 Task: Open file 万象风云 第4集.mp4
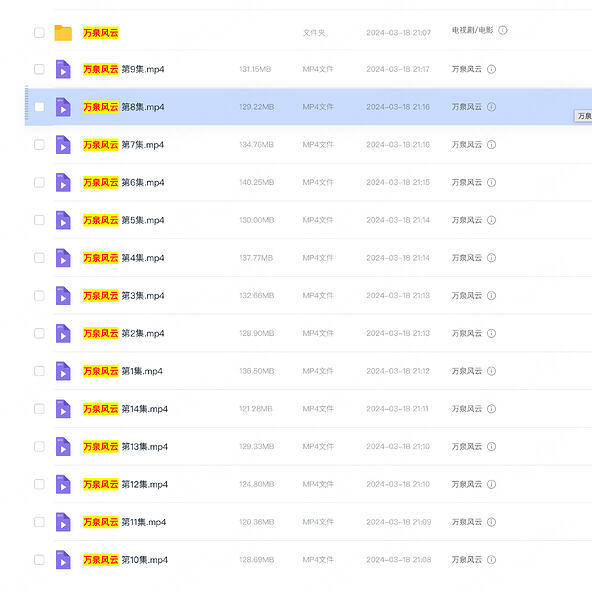tap(124, 258)
